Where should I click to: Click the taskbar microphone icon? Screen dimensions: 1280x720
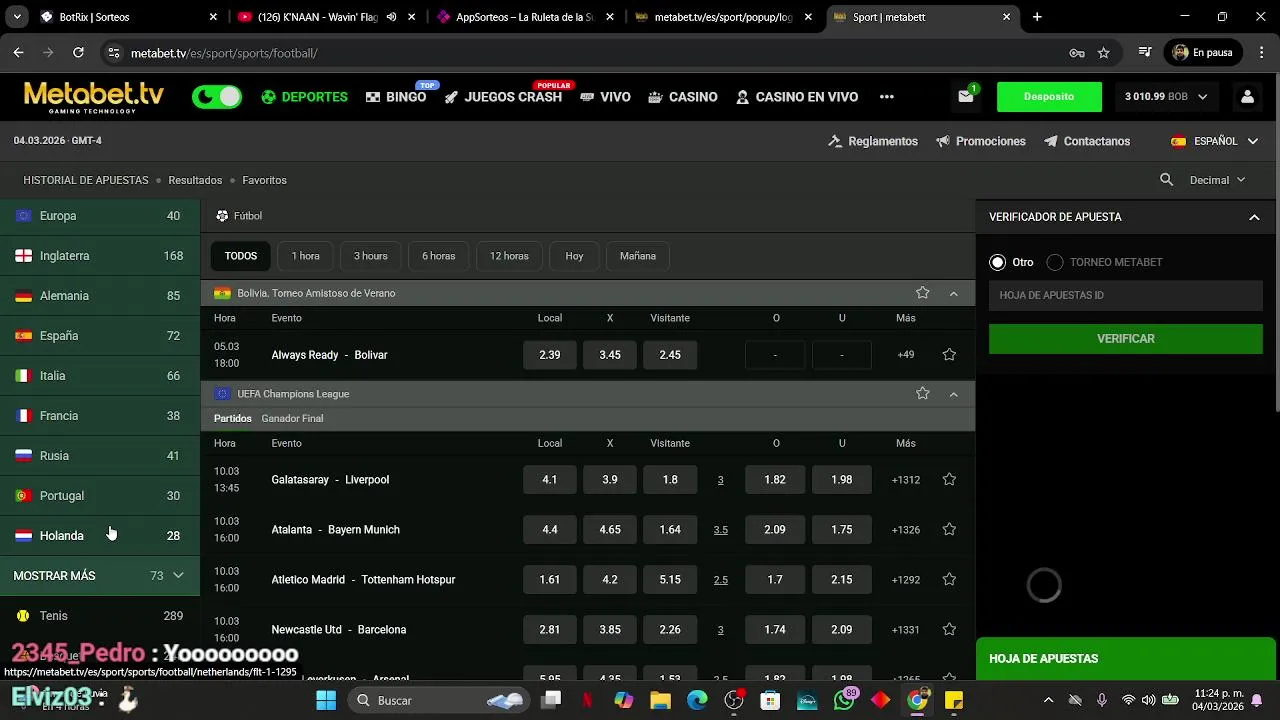(x=1101, y=700)
